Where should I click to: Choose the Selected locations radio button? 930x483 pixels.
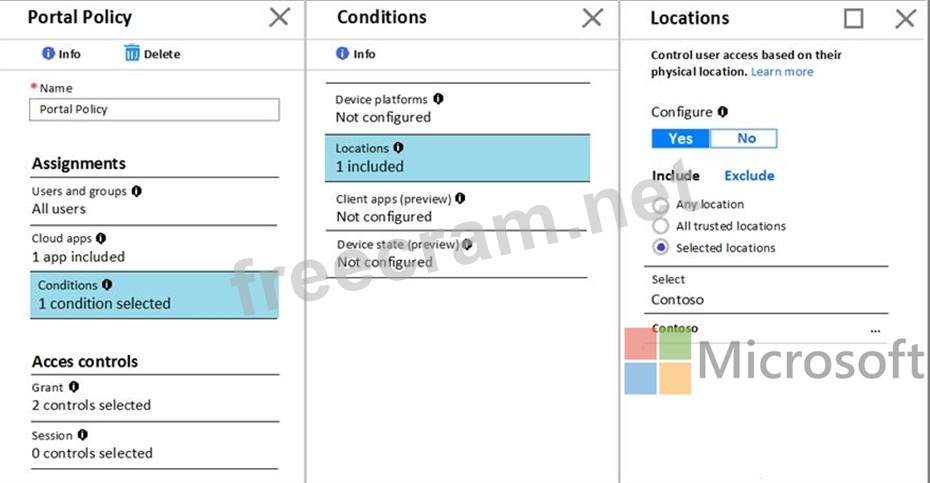pos(660,247)
